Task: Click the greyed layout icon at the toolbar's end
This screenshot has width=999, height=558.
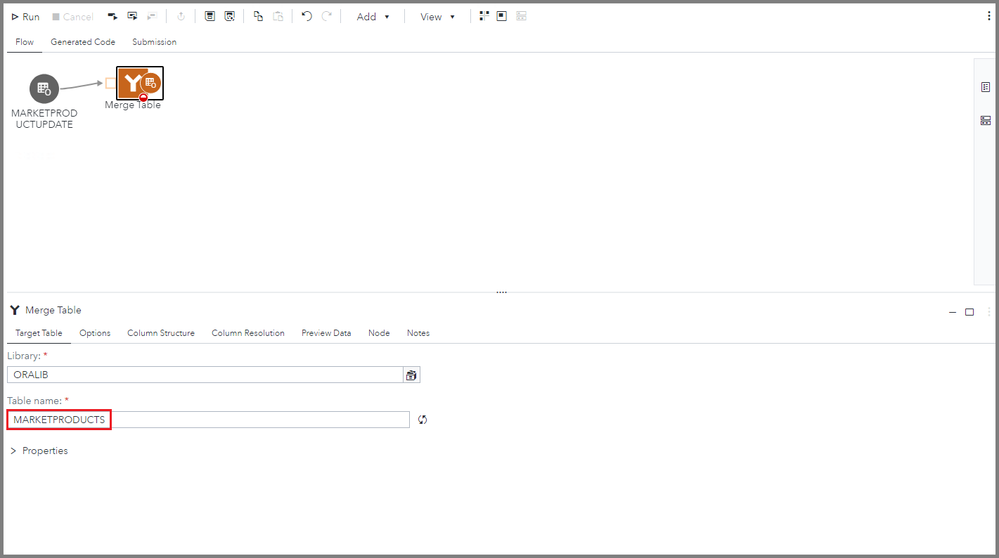Action: pos(521,16)
